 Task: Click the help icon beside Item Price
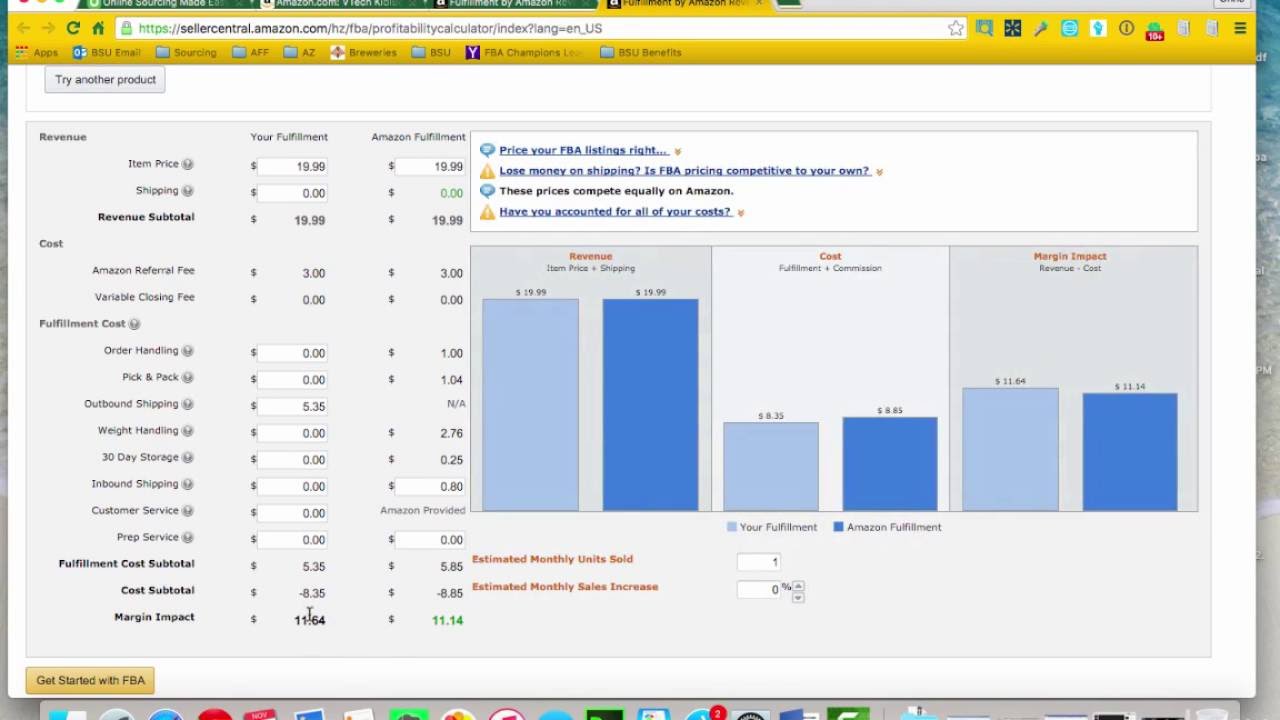tap(188, 164)
